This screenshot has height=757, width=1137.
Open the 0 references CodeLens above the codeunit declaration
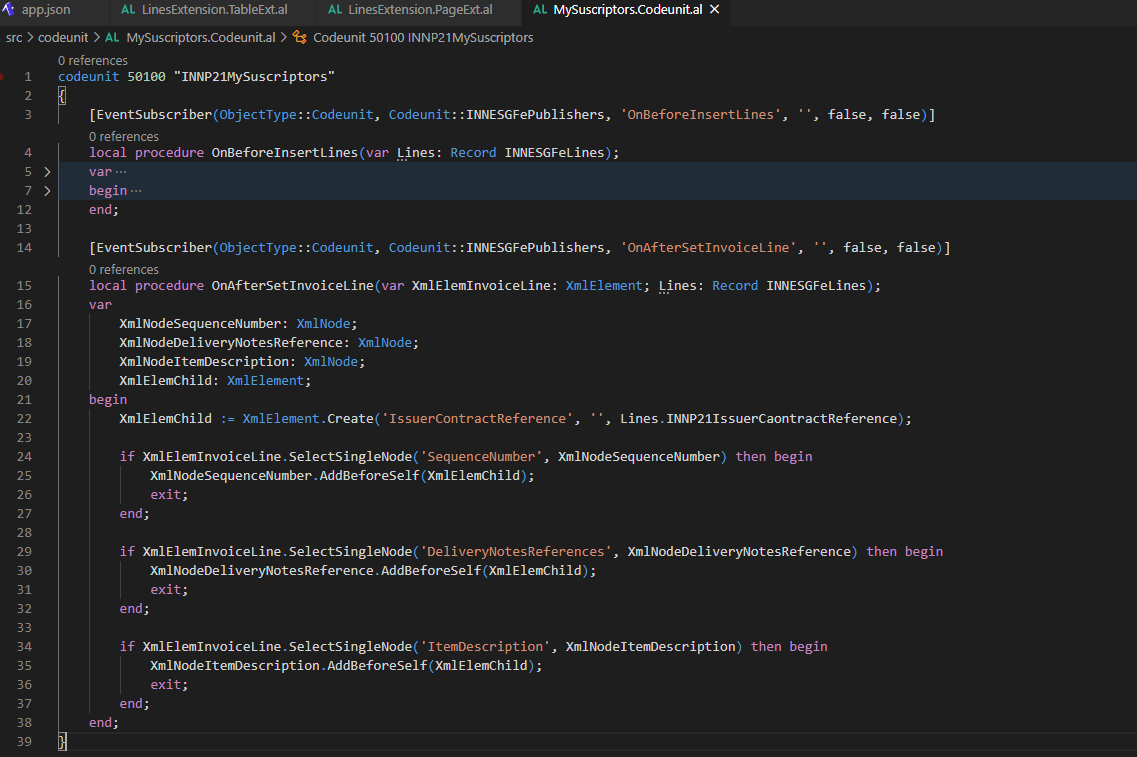pos(94,60)
